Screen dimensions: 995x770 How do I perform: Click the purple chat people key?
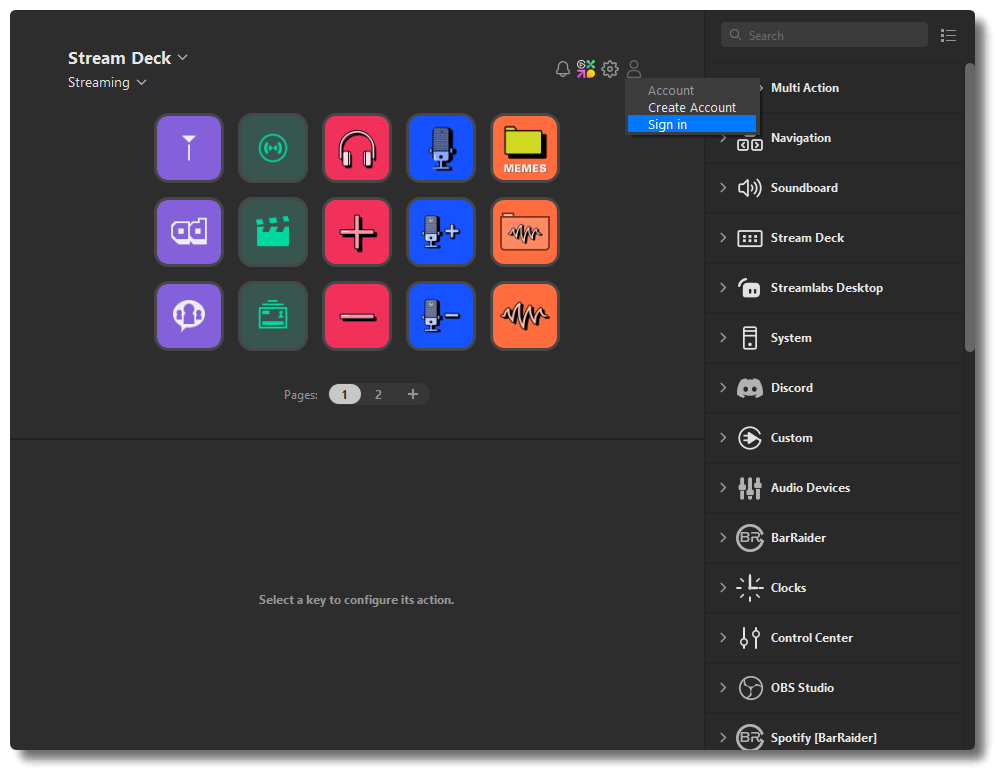coord(189,315)
